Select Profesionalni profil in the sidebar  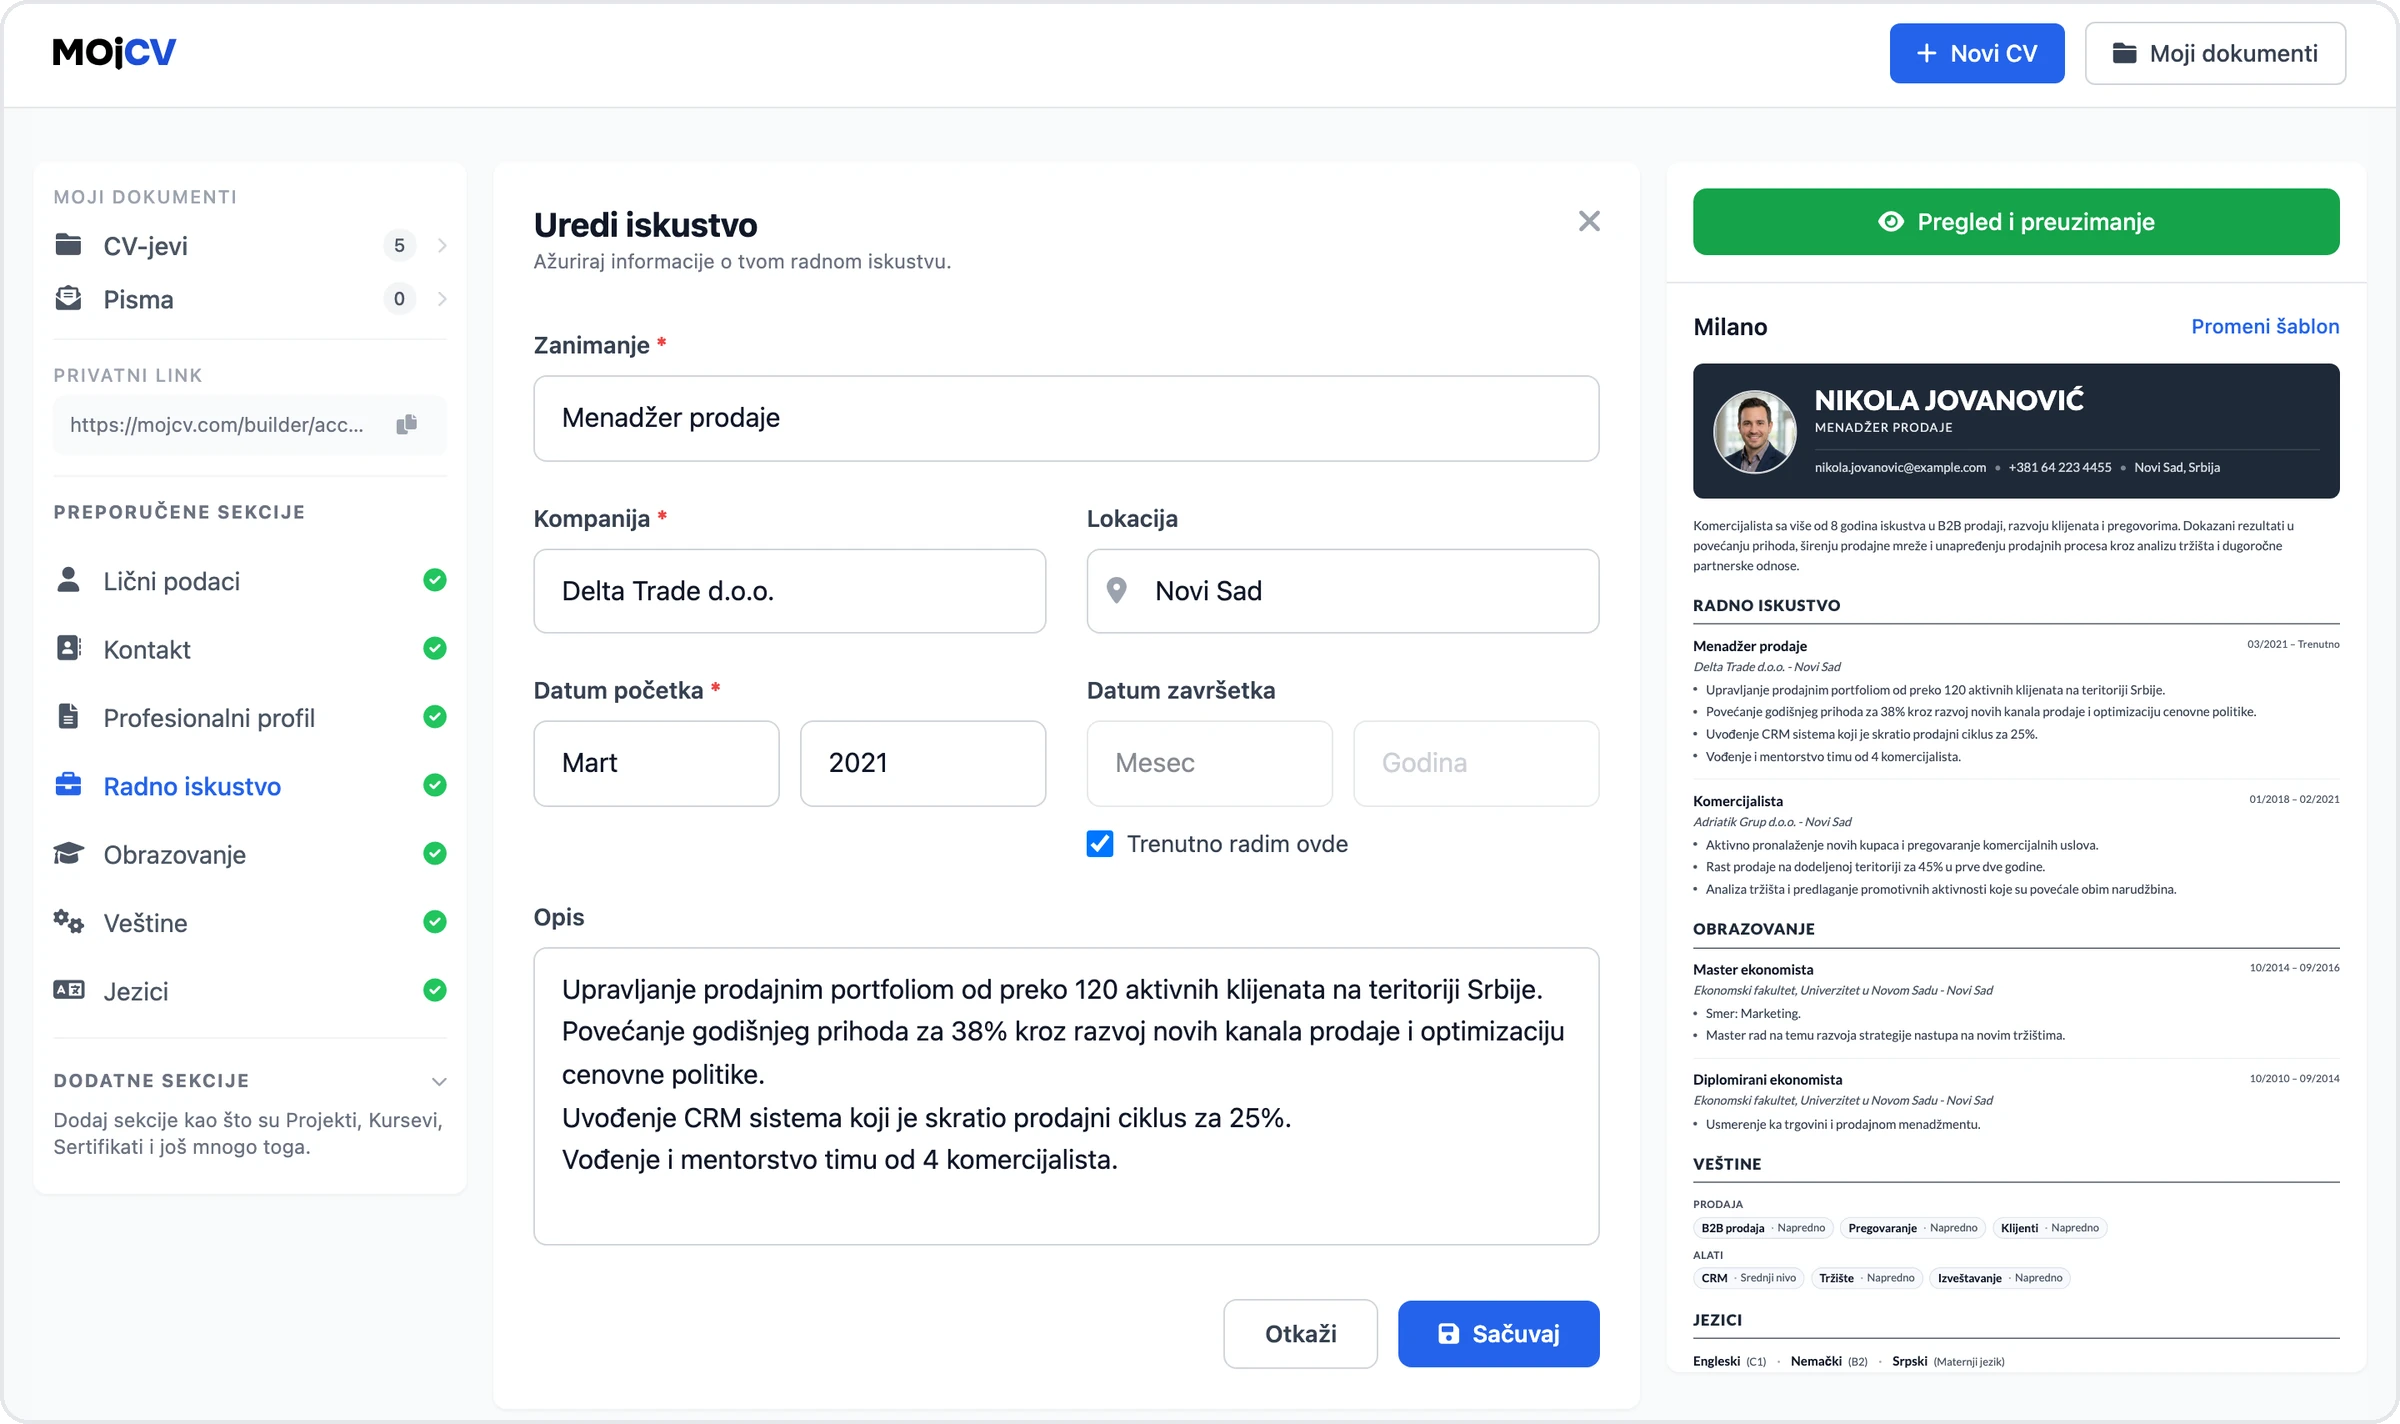pos(250,717)
